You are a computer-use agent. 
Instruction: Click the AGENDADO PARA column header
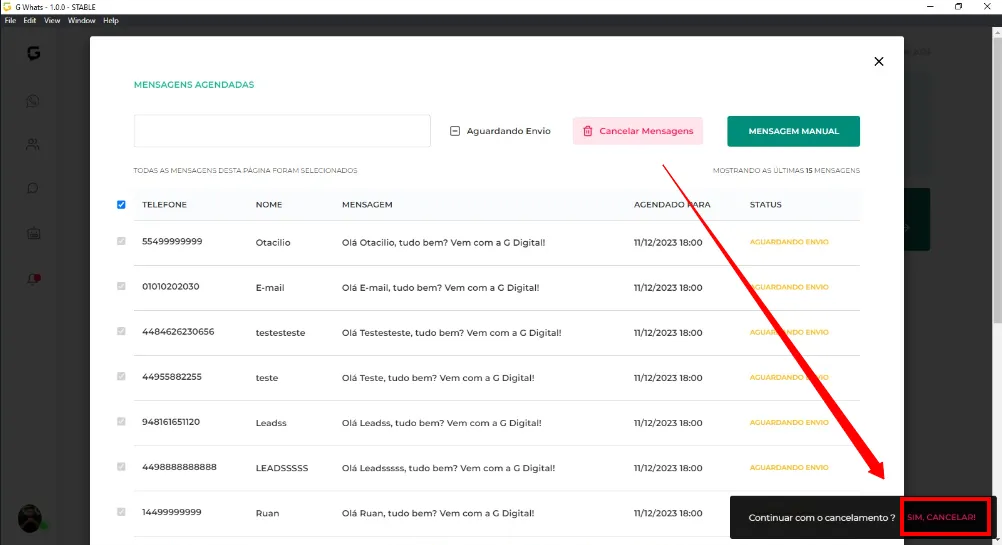tap(672, 204)
